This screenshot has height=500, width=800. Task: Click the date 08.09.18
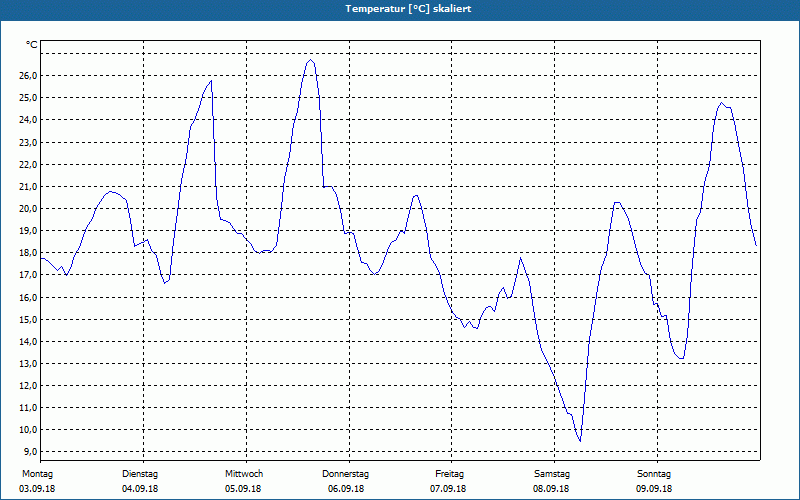click(x=551, y=489)
